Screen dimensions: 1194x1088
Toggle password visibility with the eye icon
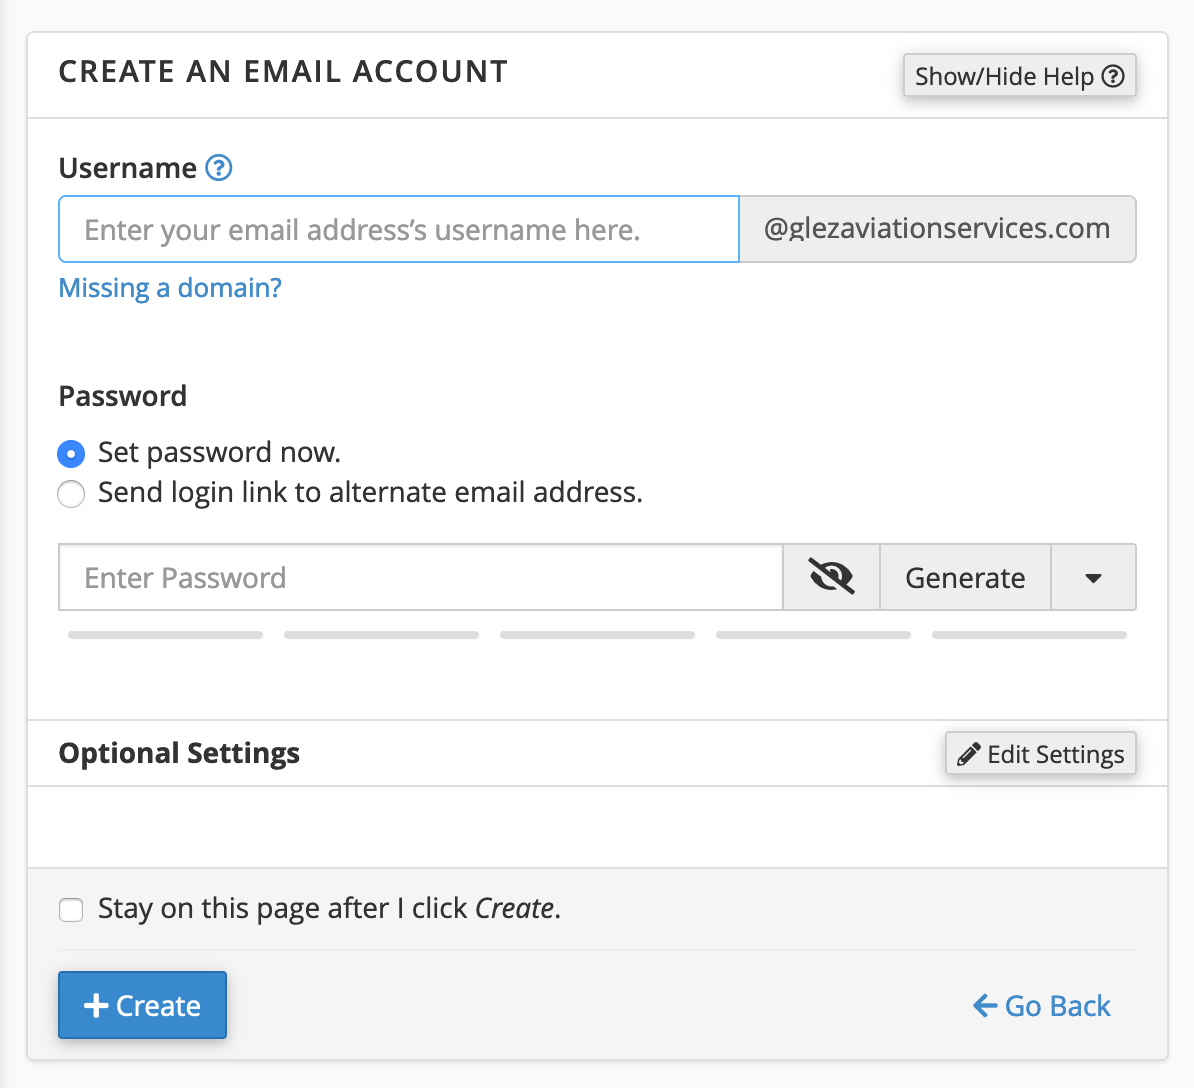[831, 577]
